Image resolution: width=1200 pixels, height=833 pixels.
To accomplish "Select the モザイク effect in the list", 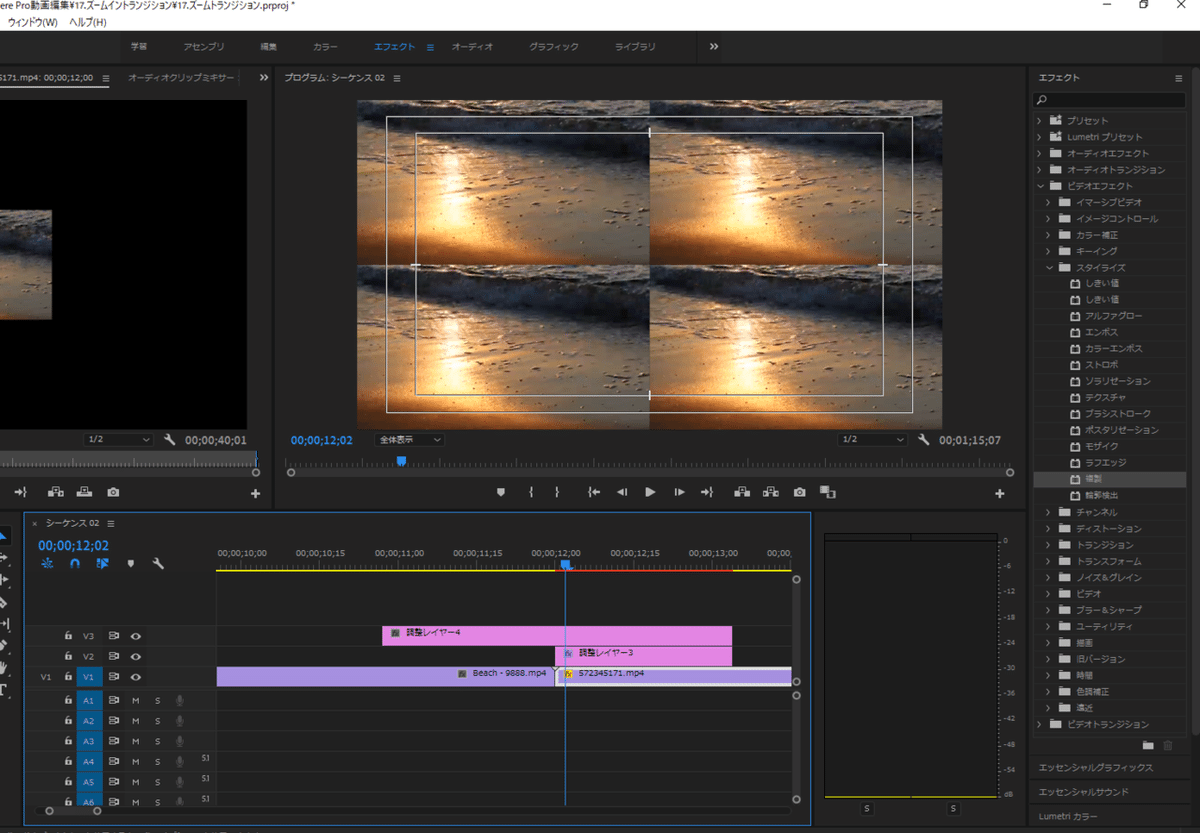I will click(1102, 446).
